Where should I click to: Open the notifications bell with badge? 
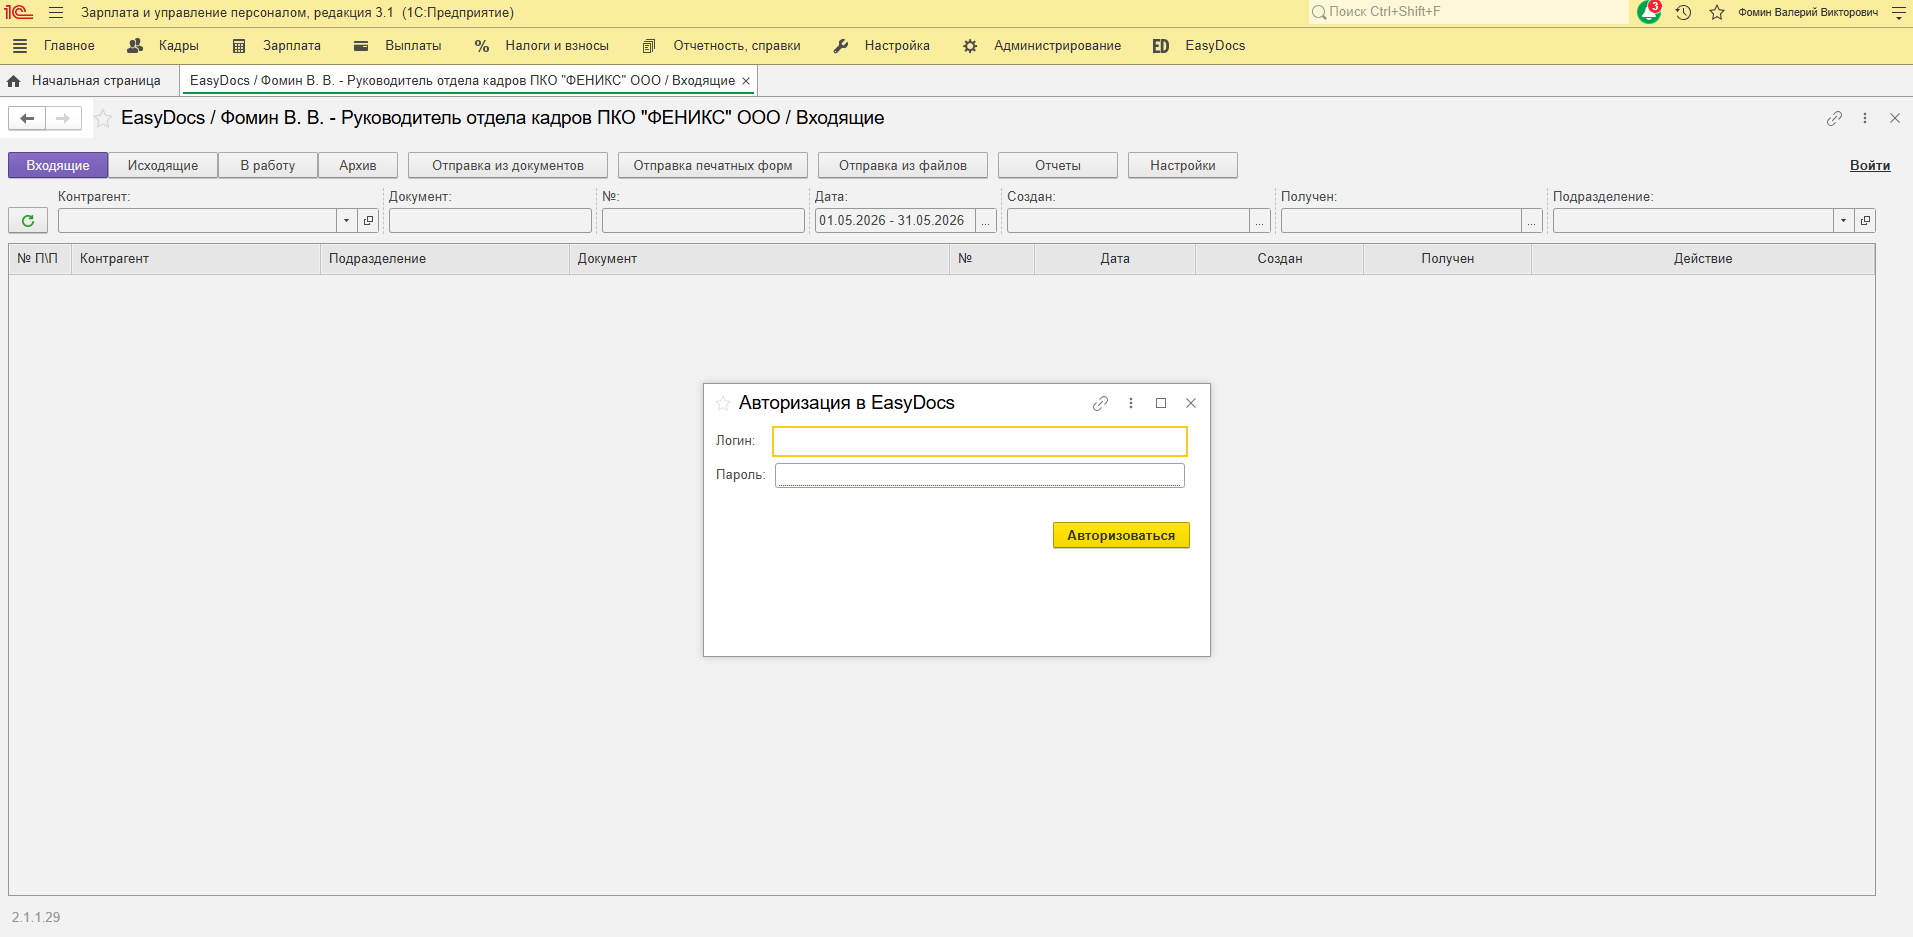click(1649, 12)
